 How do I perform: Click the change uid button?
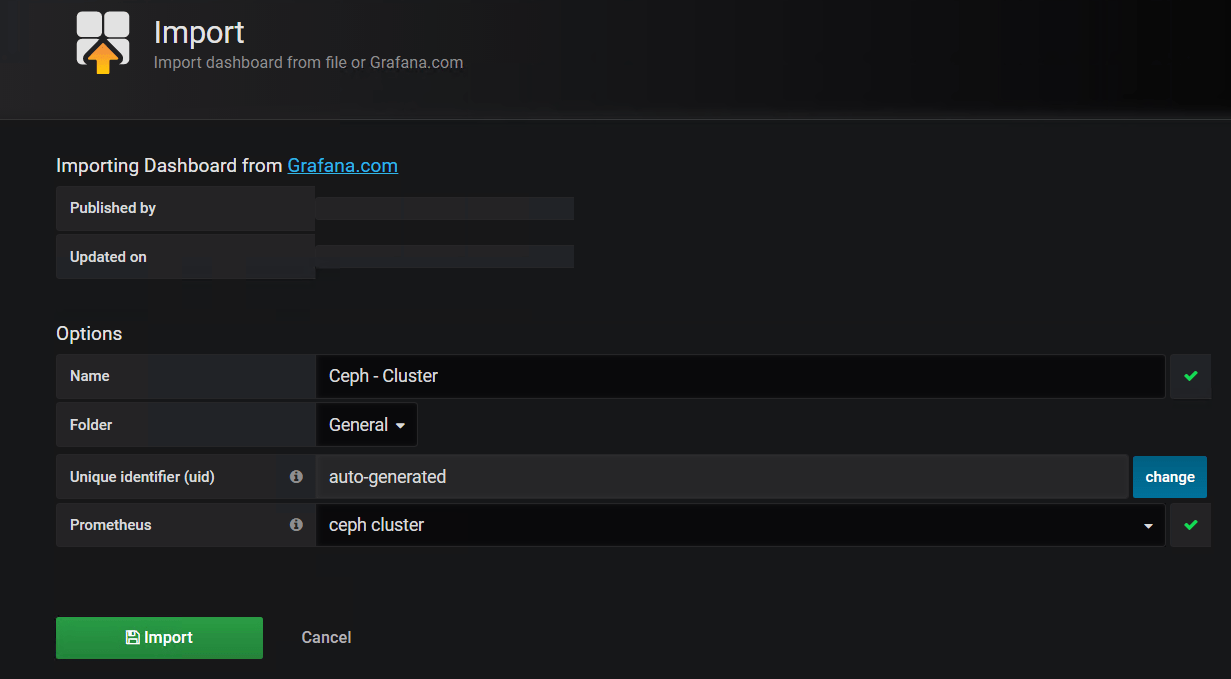tap(1170, 477)
